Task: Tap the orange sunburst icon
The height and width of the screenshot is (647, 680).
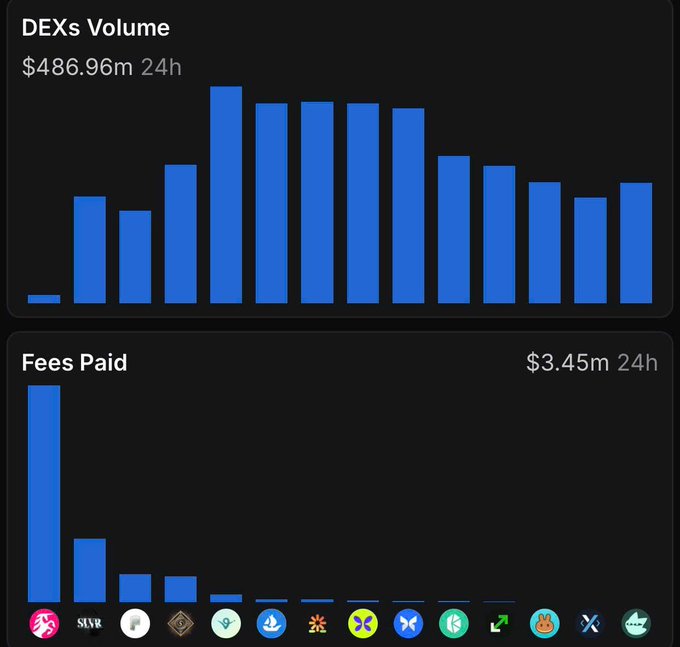Action: (x=317, y=624)
